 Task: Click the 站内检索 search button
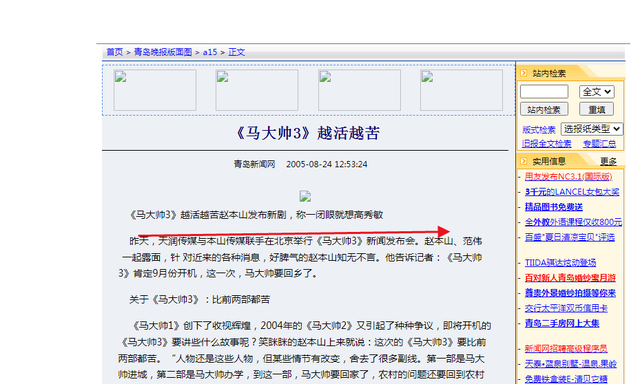[544, 109]
